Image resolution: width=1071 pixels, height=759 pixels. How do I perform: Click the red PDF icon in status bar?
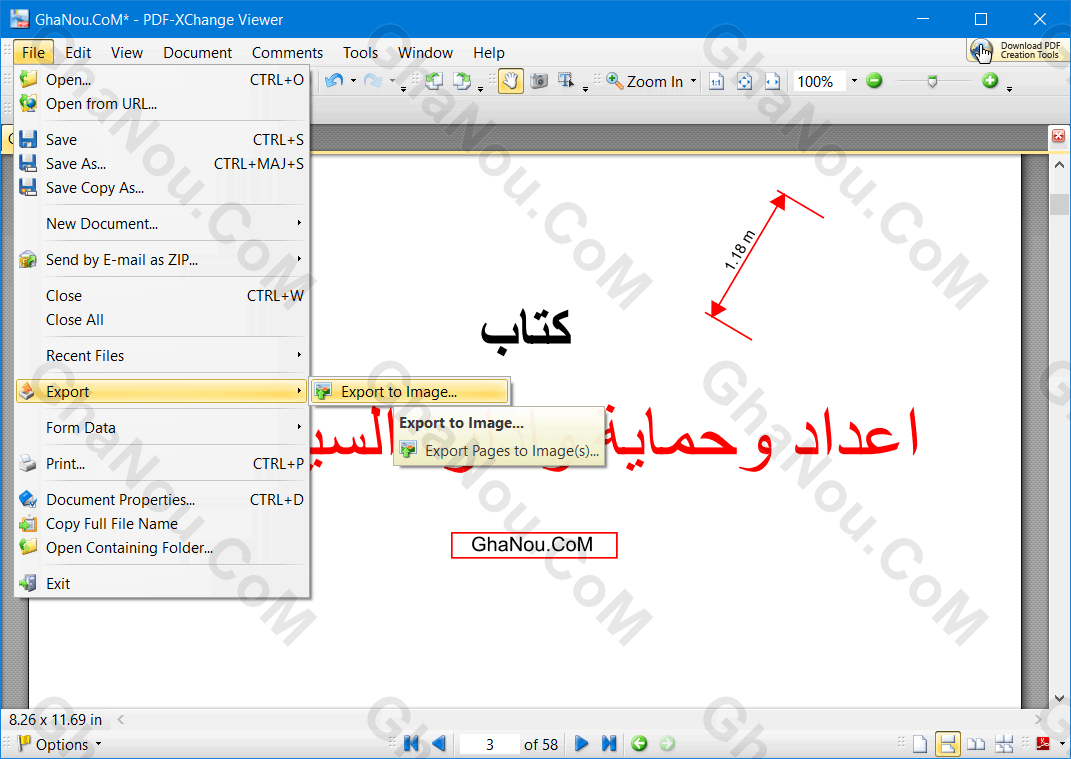click(x=1043, y=743)
